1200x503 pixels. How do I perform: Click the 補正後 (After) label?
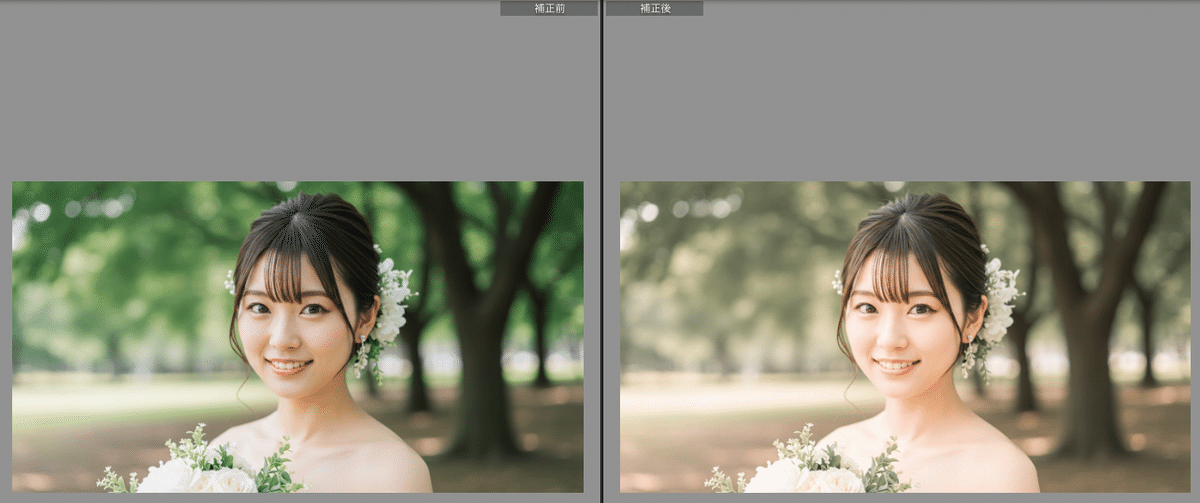[654, 8]
